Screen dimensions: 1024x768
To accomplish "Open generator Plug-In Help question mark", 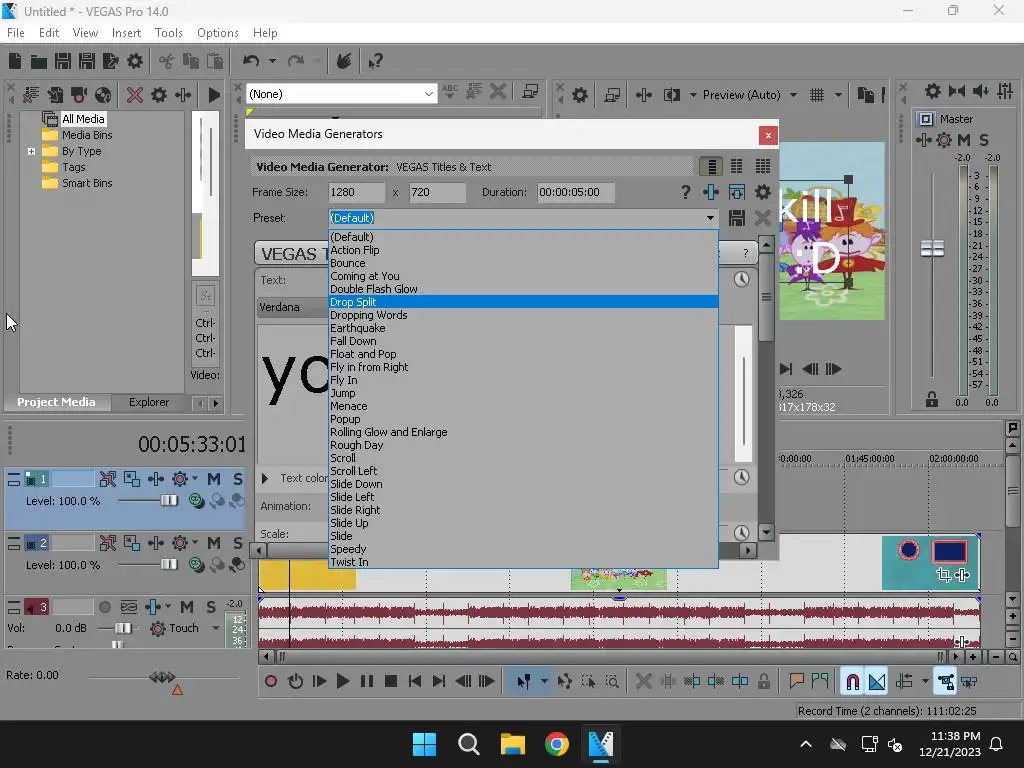I will (x=685, y=192).
